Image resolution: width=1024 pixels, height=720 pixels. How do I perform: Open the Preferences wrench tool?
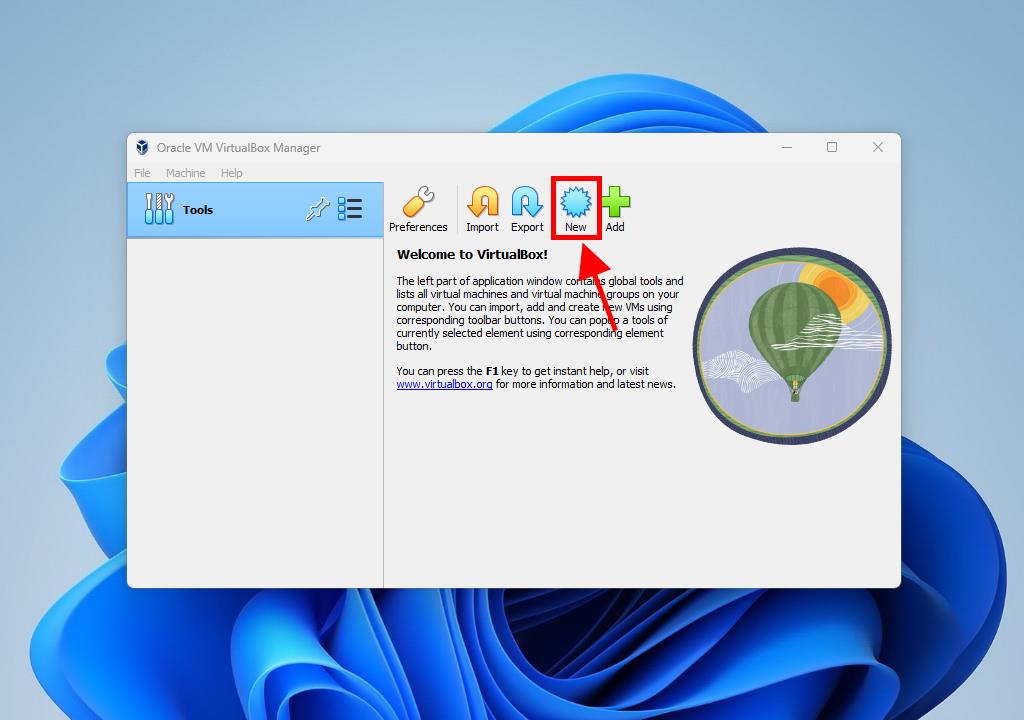418,209
